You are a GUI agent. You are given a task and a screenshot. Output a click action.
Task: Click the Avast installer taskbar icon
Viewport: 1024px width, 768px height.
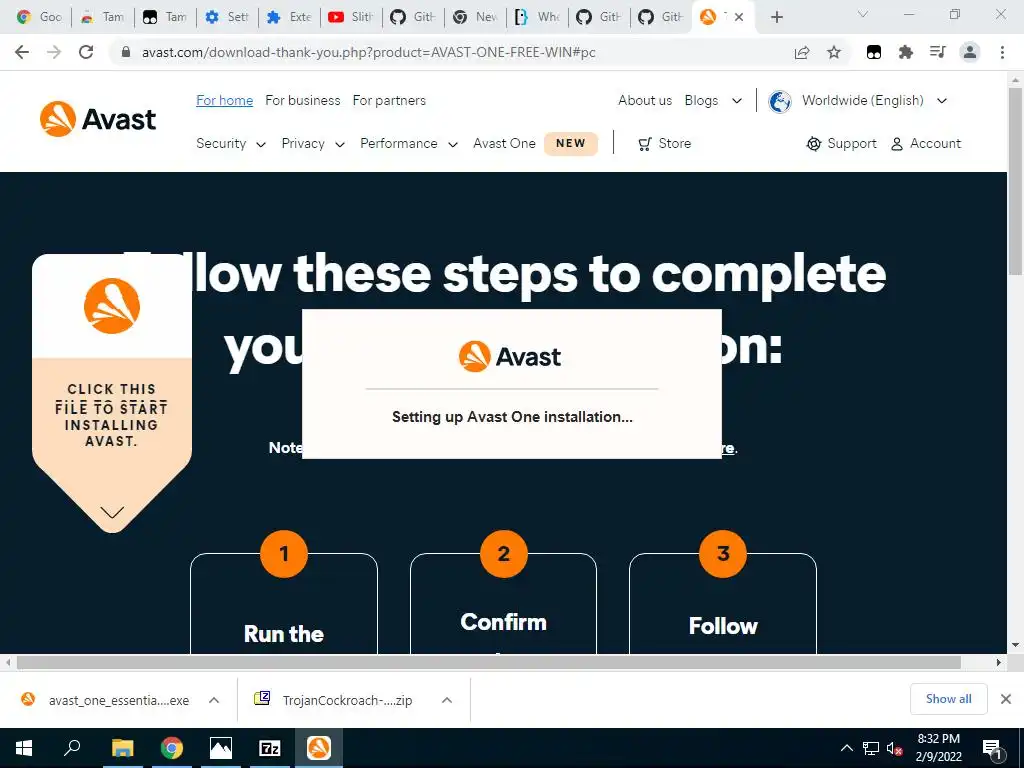[319, 748]
